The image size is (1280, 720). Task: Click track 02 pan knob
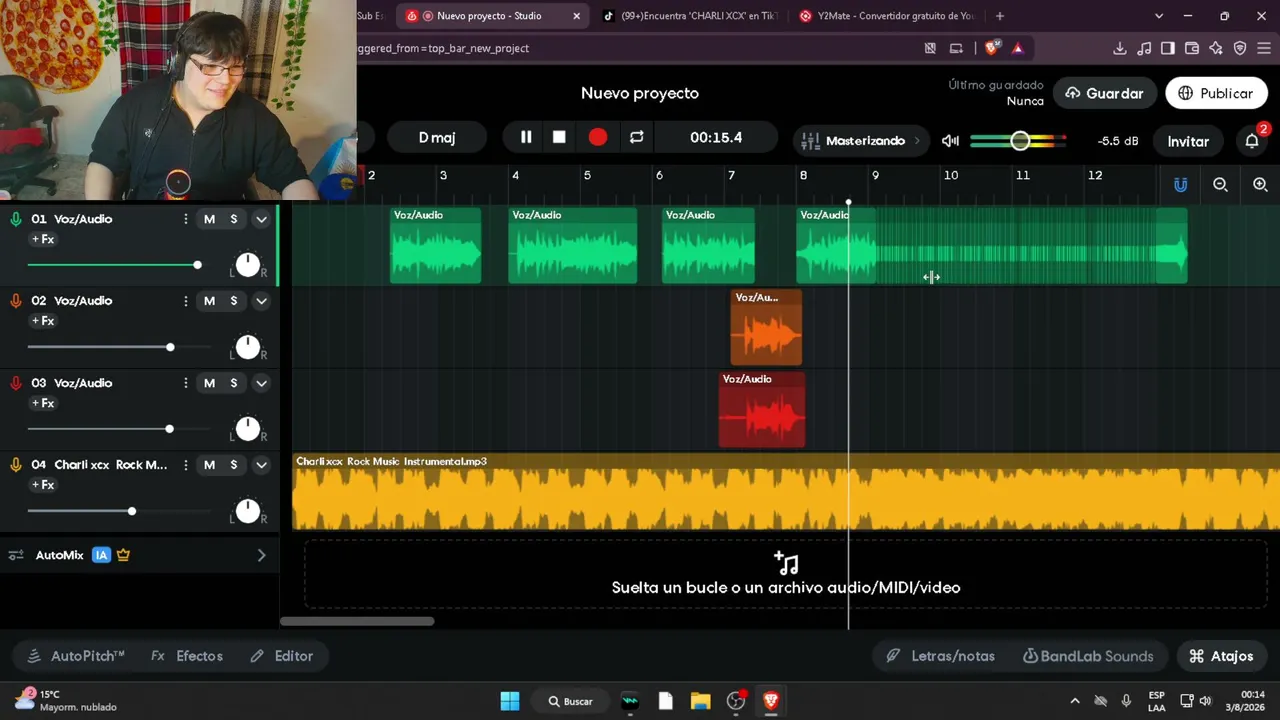pyautogui.click(x=247, y=347)
